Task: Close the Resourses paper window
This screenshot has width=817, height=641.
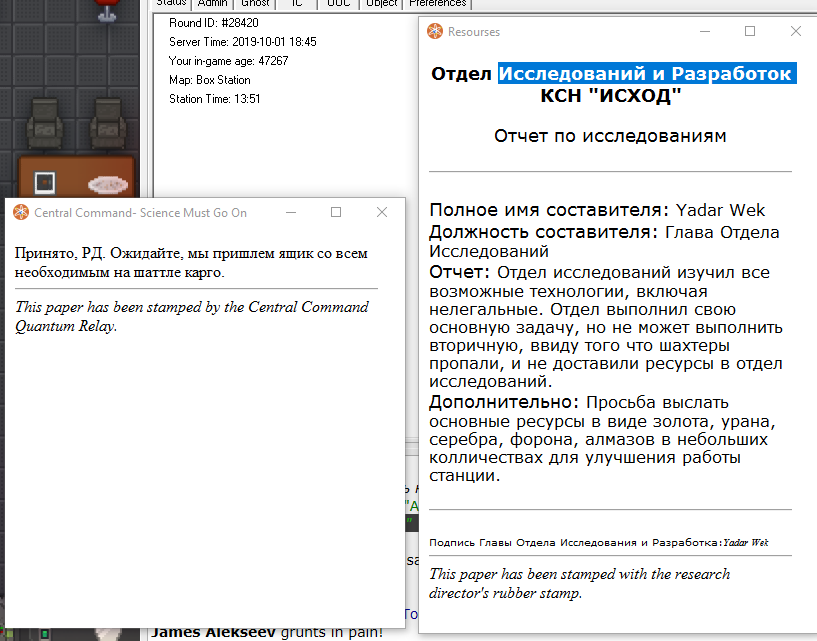Action: [795, 32]
